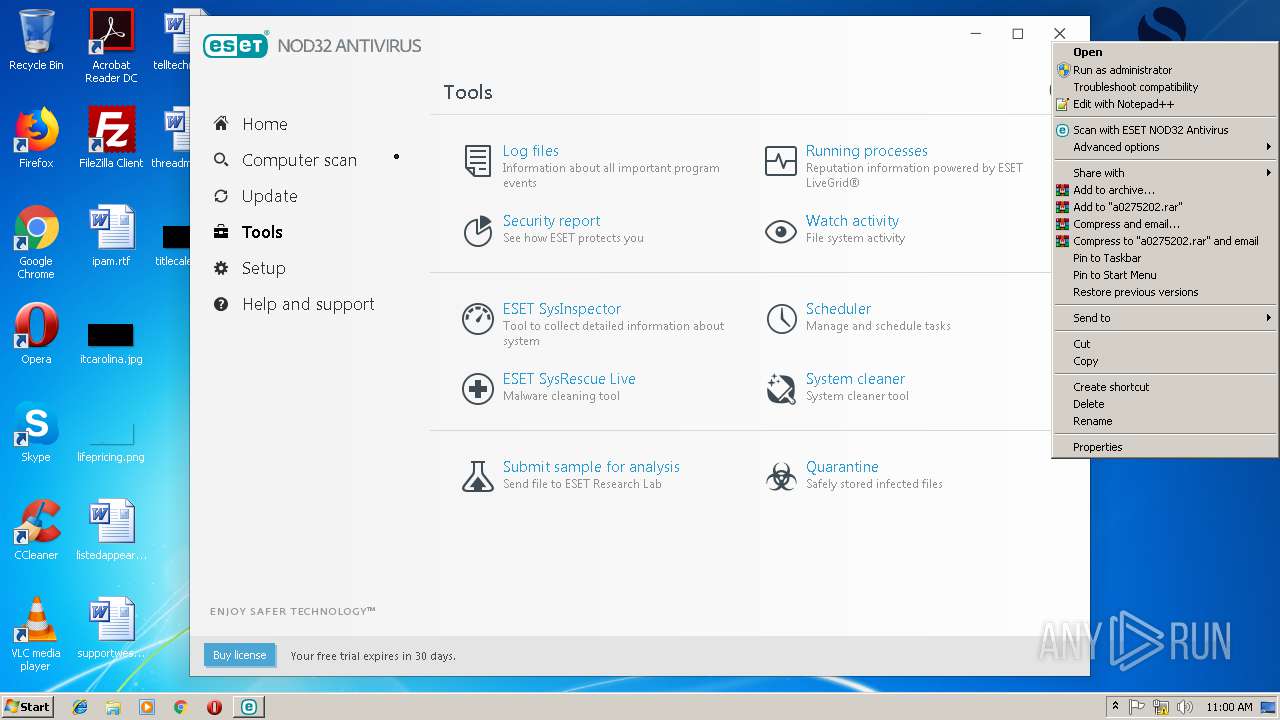Click the taskbar clock showing 11:00 AM
Image resolution: width=1280 pixels, height=720 pixels.
(1229, 707)
